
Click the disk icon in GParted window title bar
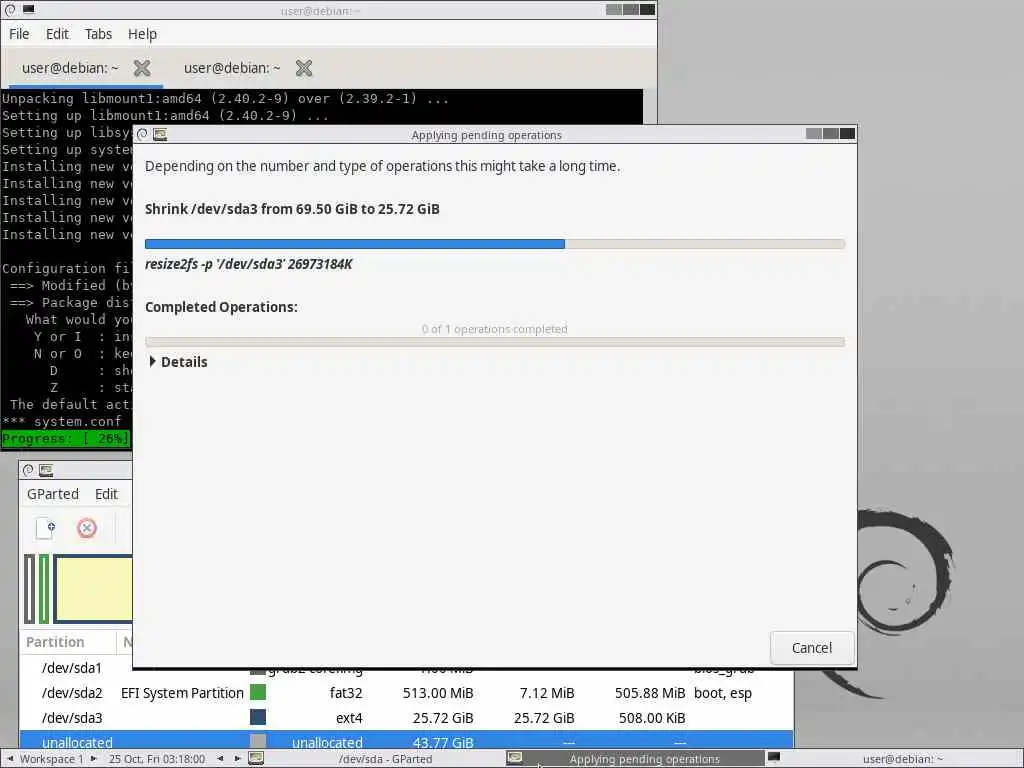46,470
